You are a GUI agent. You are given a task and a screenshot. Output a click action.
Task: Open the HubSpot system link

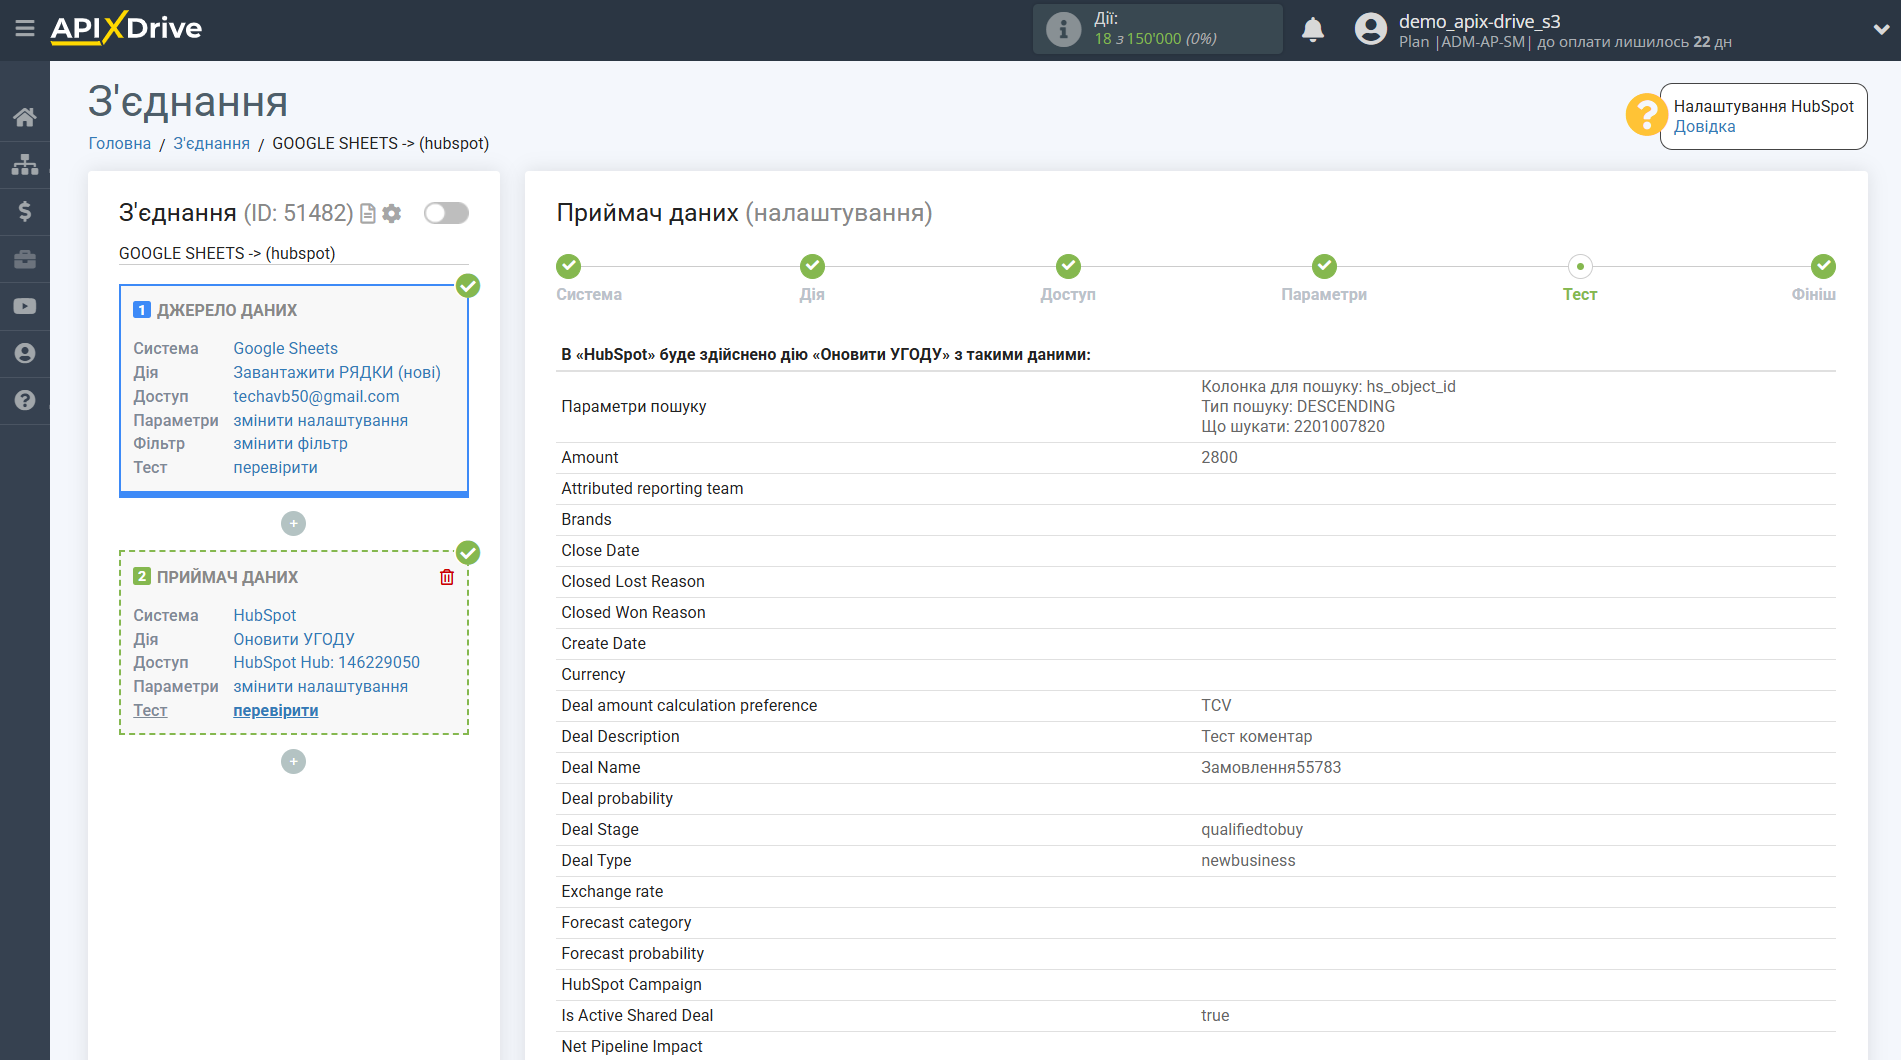(x=265, y=615)
